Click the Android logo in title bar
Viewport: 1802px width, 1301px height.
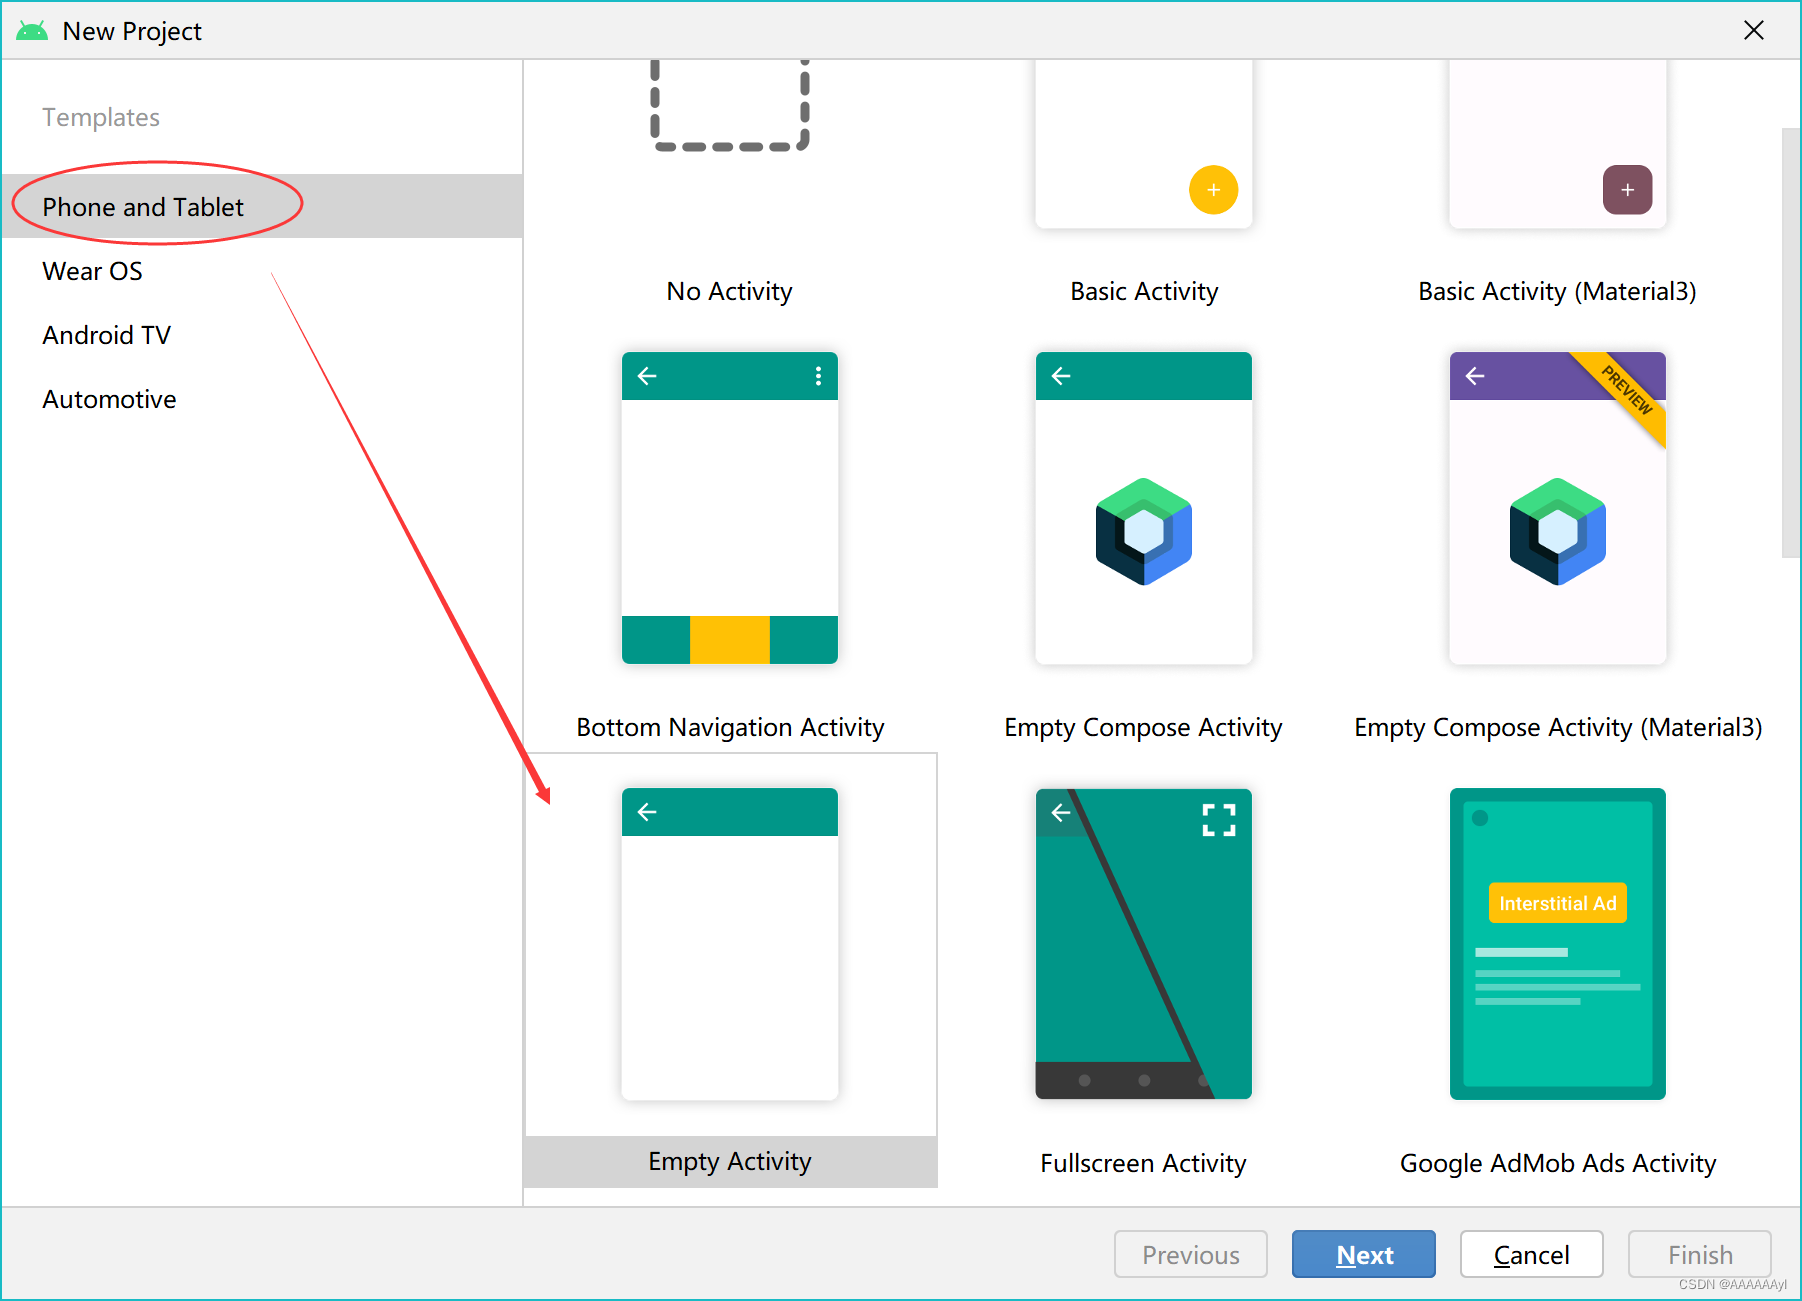click(x=32, y=31)
